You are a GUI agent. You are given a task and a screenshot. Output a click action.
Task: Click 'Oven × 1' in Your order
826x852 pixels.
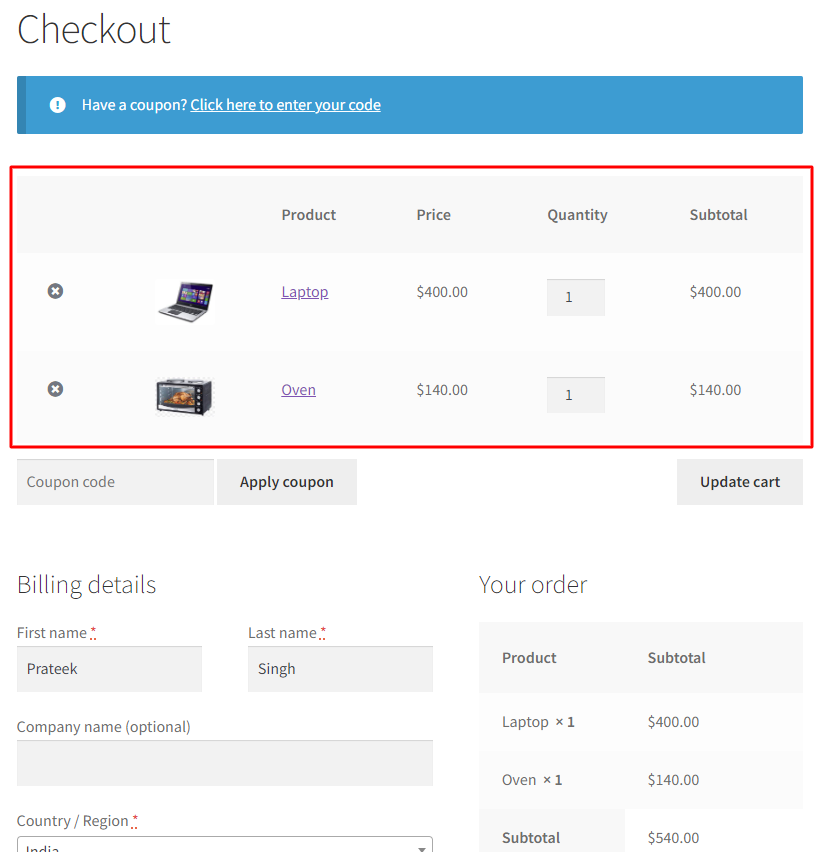click(532, 780)
